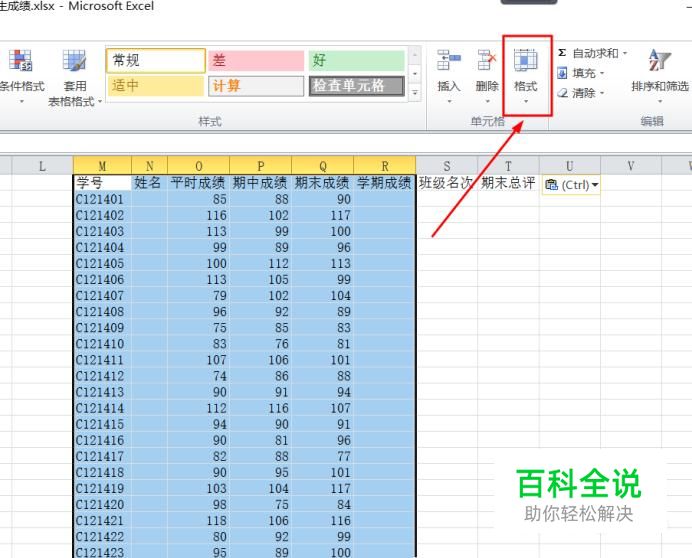Open Sort & Filter (排序和筛选)
Screen dimensions: 692x558
click(660, 76)
